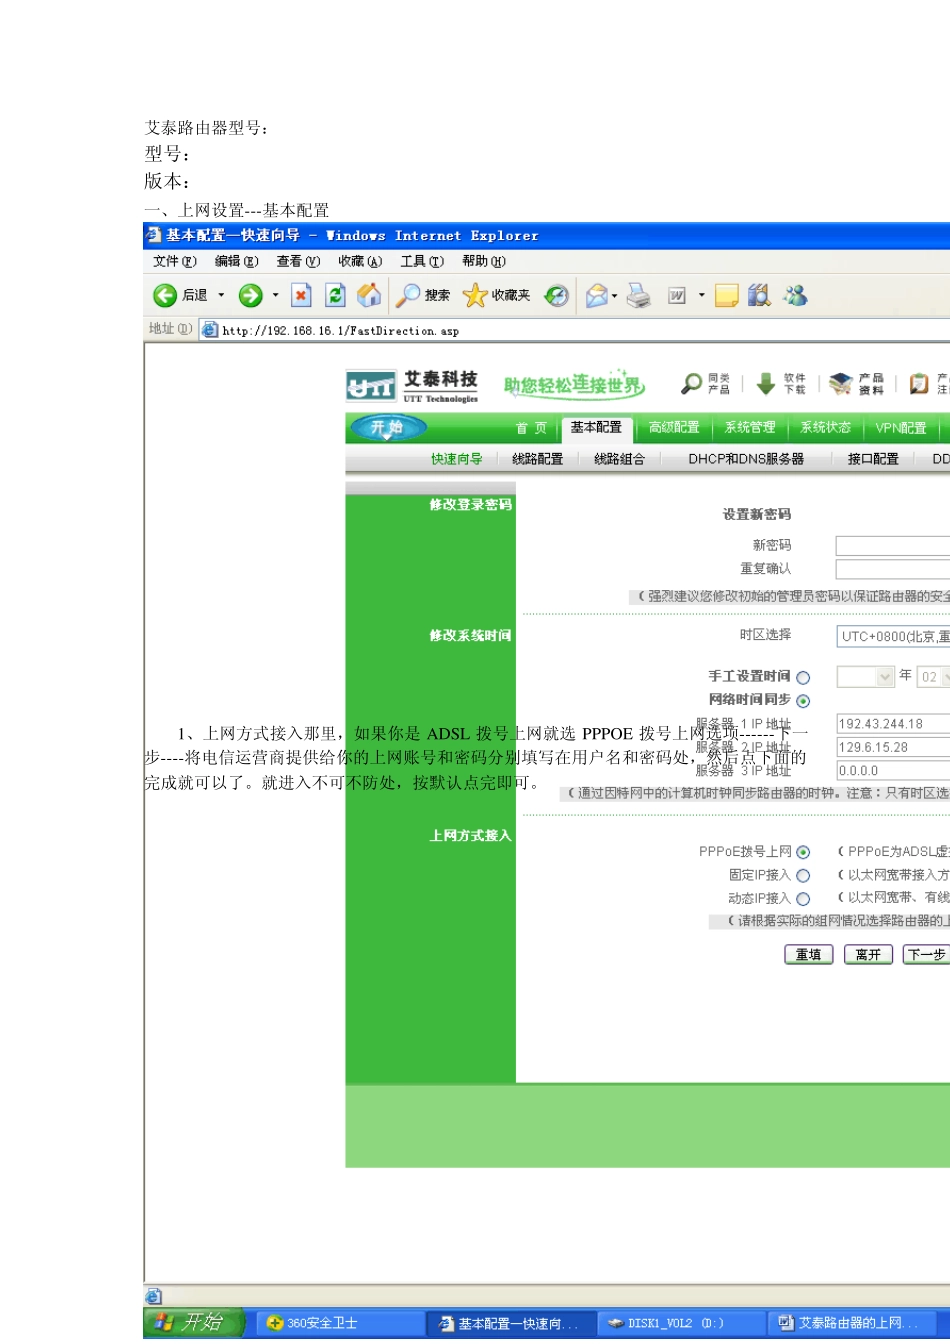The image size is (950, 1344).
Task: Click the 离开 button
Action: (x=868, y=955)
